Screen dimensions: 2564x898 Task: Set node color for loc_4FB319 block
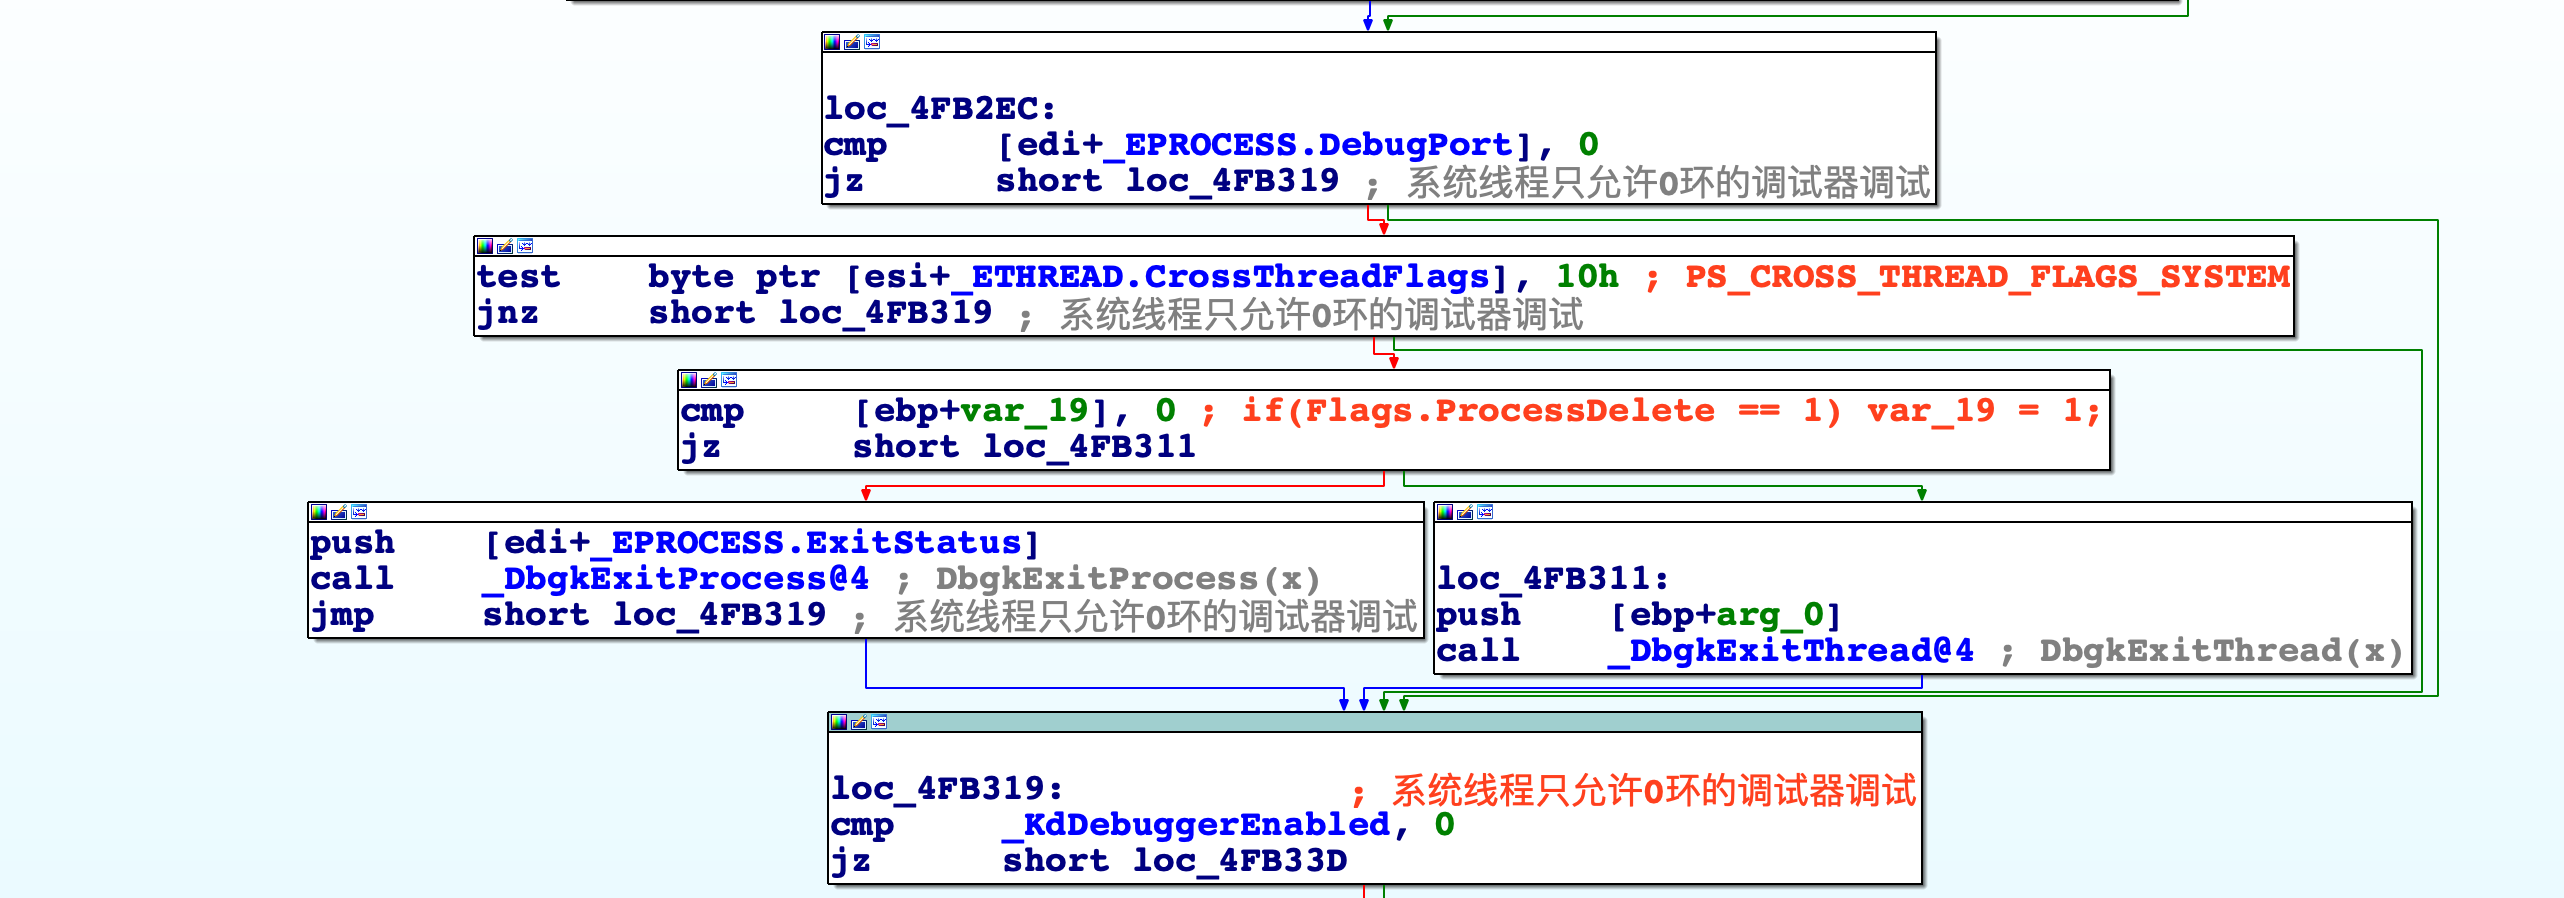839,722
